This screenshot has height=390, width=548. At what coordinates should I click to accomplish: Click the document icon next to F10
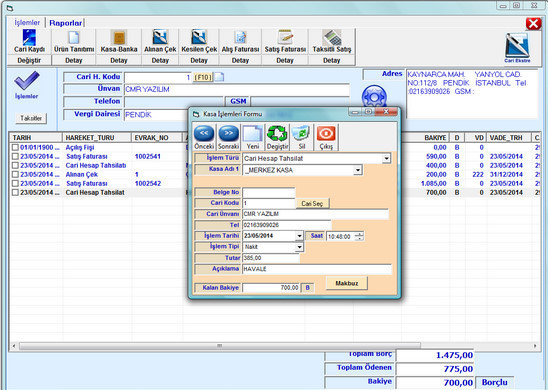[x=219, y=77]
